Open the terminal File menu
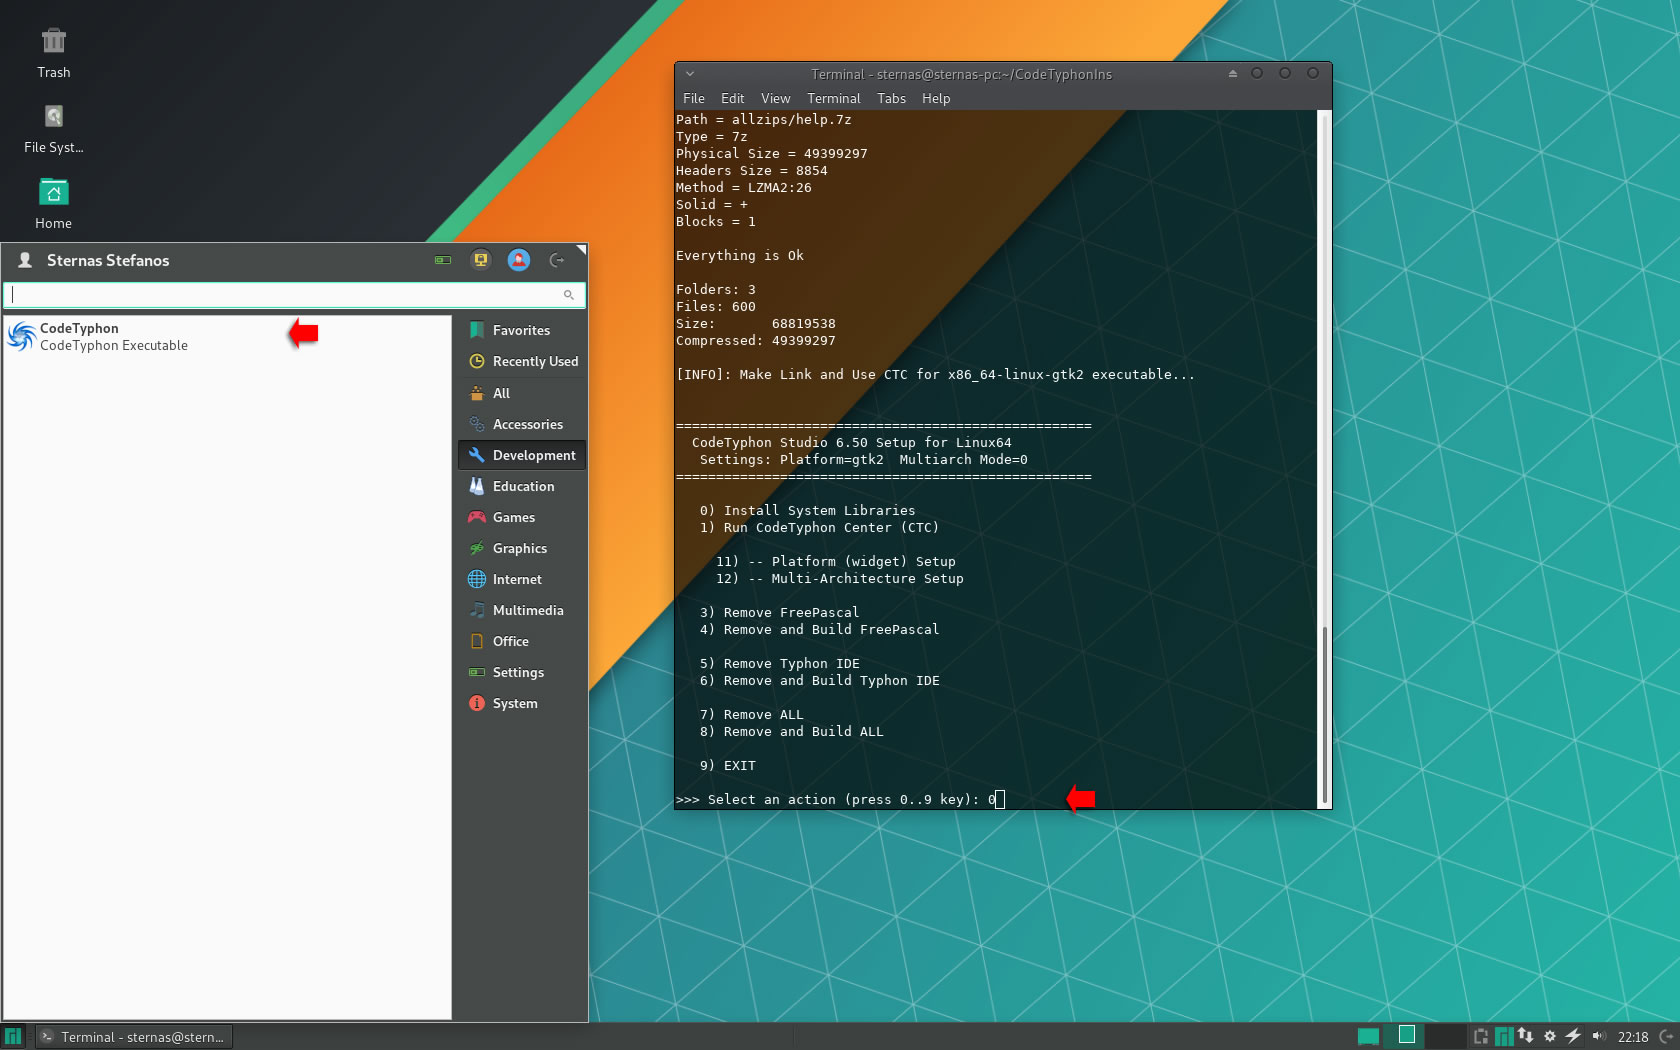Screen dimensions: 1680x1050 point(694,98)
